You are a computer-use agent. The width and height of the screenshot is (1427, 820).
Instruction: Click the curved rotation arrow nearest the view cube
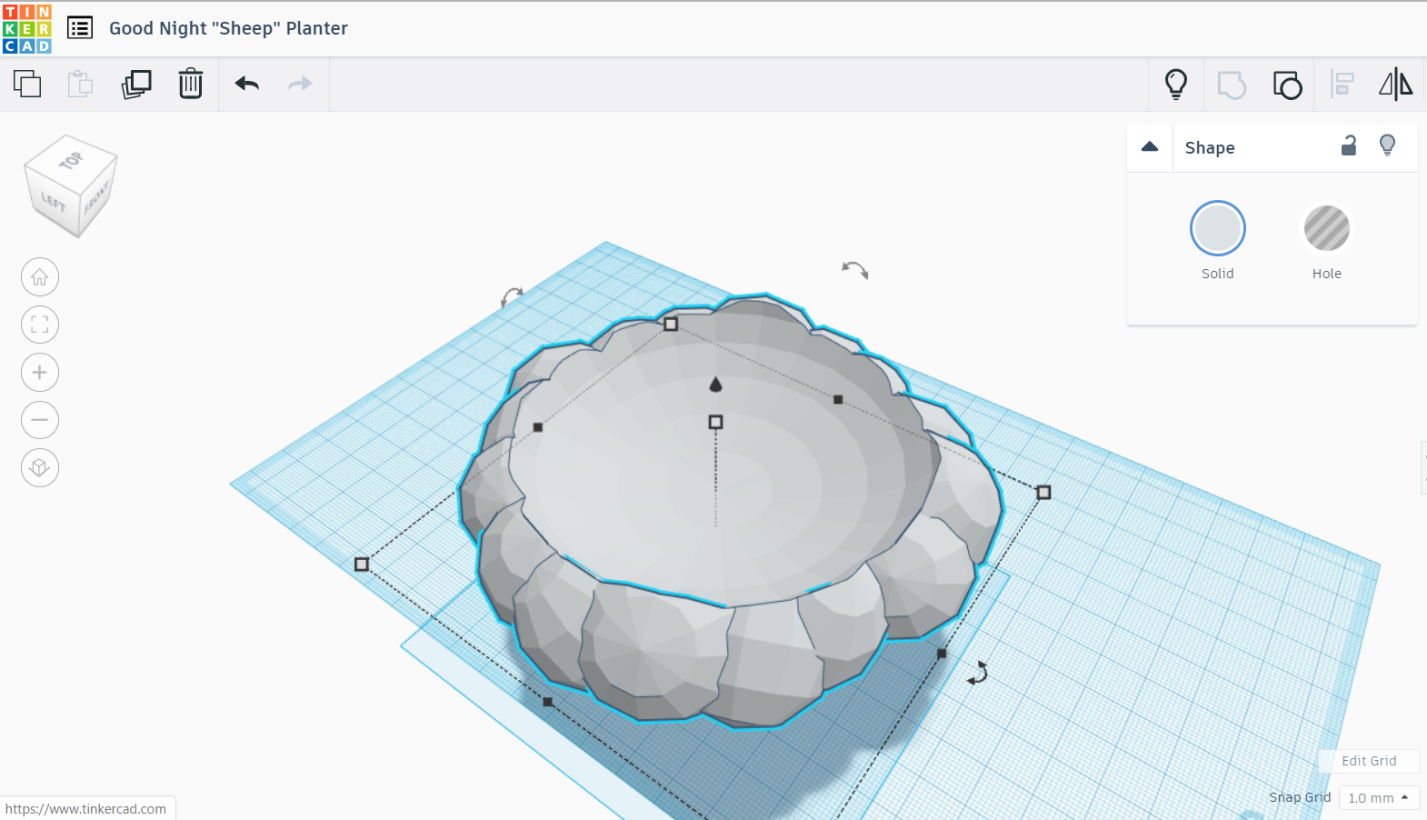pos(512,296)
